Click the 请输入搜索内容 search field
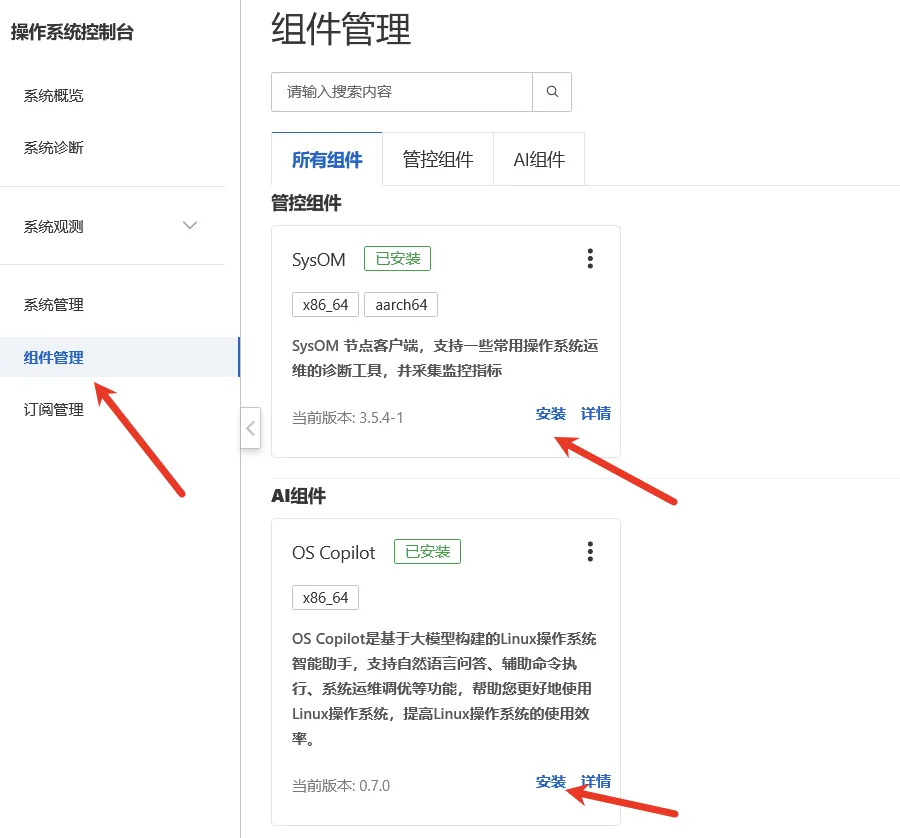The image size is (900, 838). pyautogui.click(x=400, y=91)
